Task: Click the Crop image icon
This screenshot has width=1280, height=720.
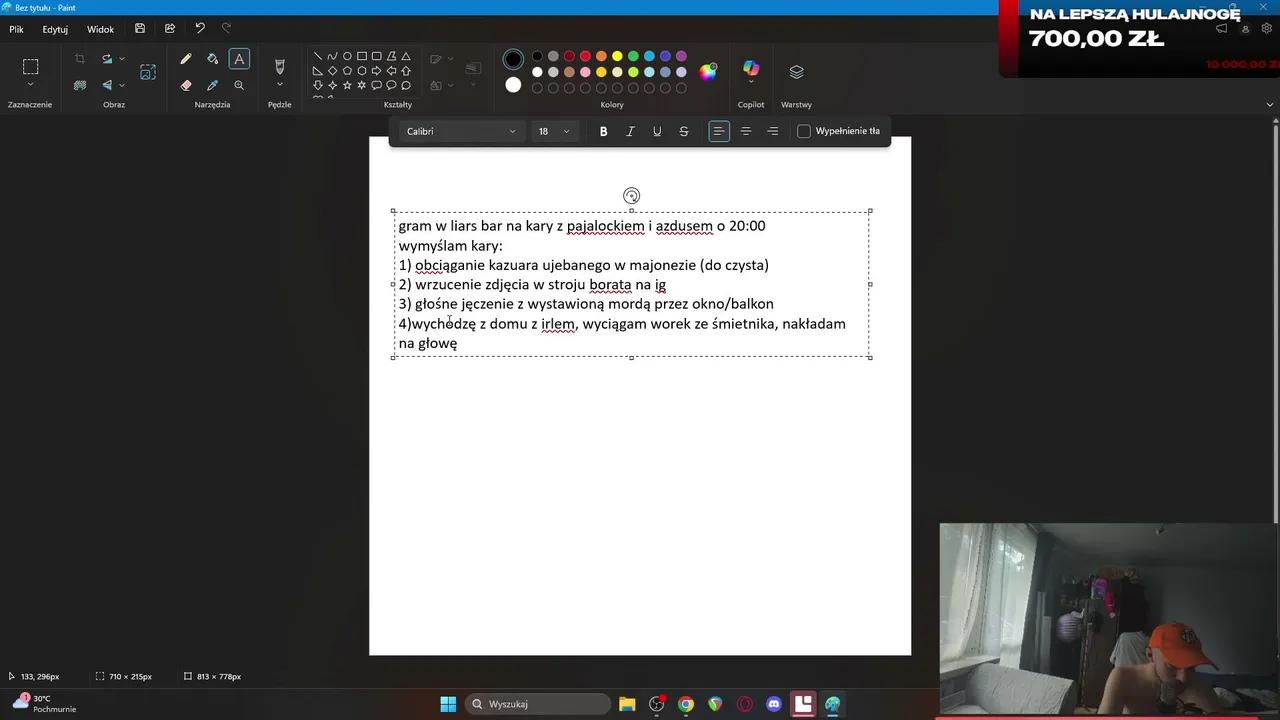Action: click(80, 59)
